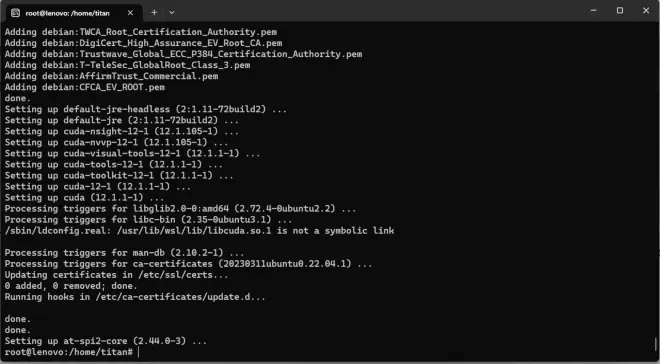This screenshot has height=364, width=660.
Task: Click the DigiCert_High_Assurance_EV_Root_CA.pem line
Action: click(143, 43)
